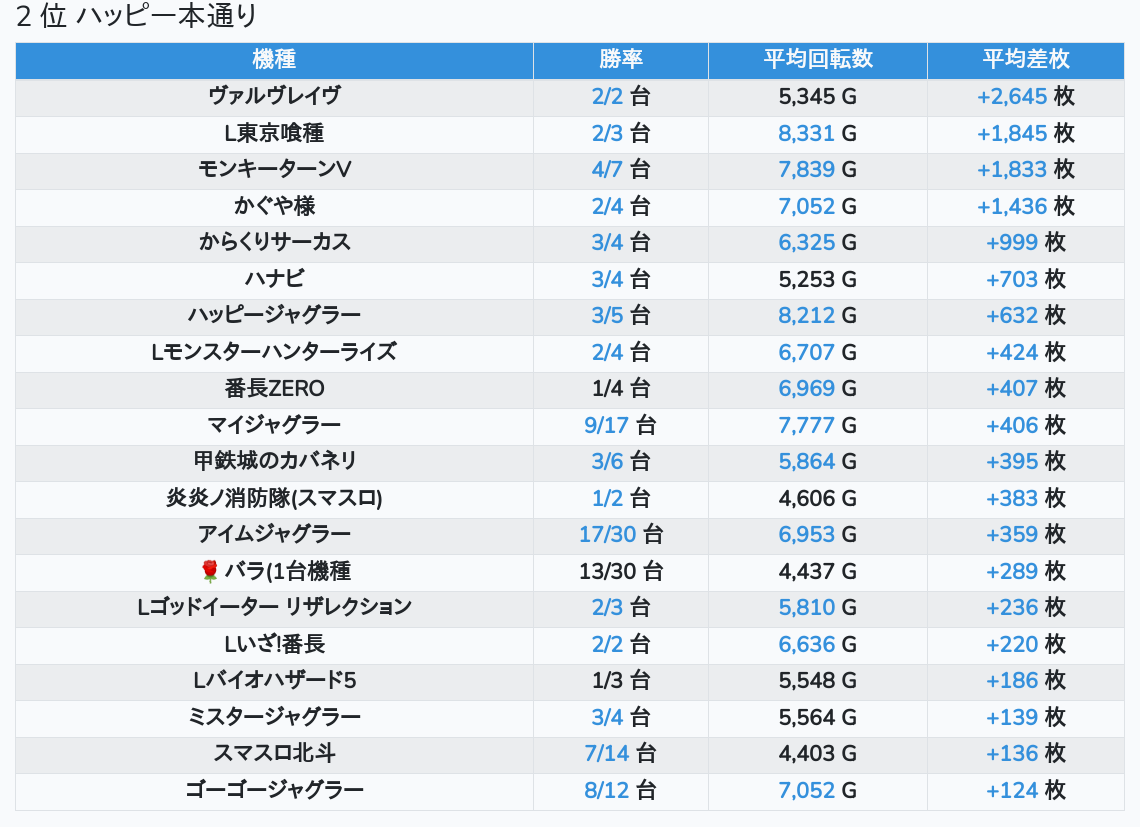Click the 機種 column header
This screenshot has width=1140, height=827.
coord(274,59)
